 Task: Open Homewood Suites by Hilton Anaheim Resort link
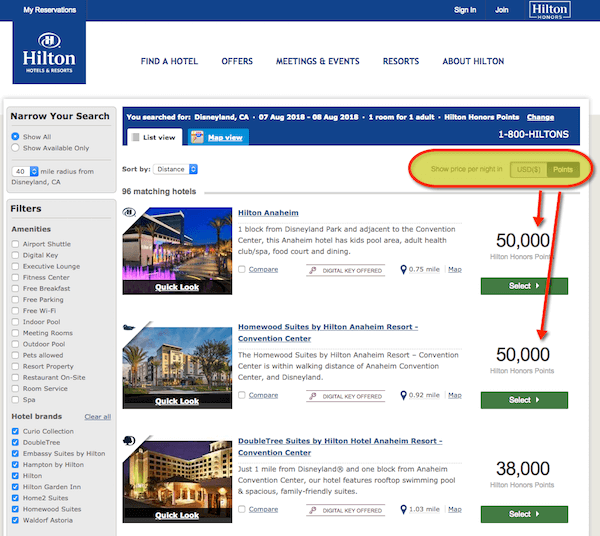[x=328, y=333]
